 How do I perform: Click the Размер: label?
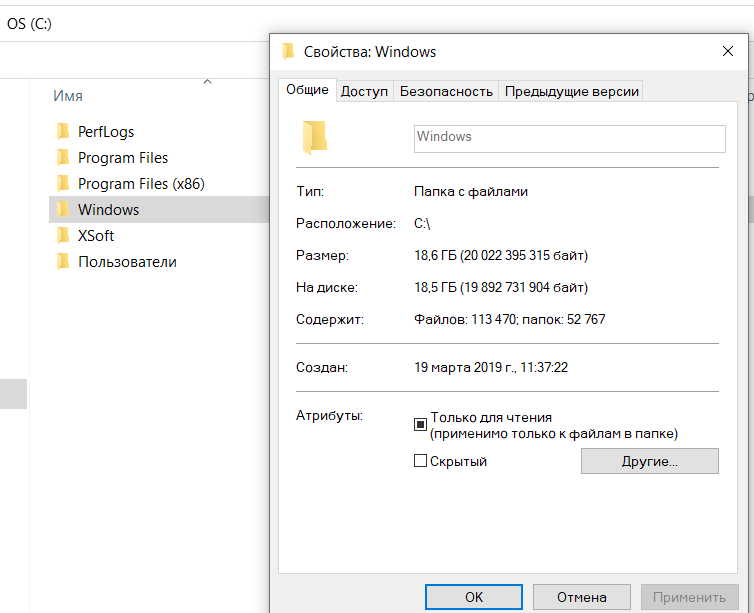tap(323, 255)
